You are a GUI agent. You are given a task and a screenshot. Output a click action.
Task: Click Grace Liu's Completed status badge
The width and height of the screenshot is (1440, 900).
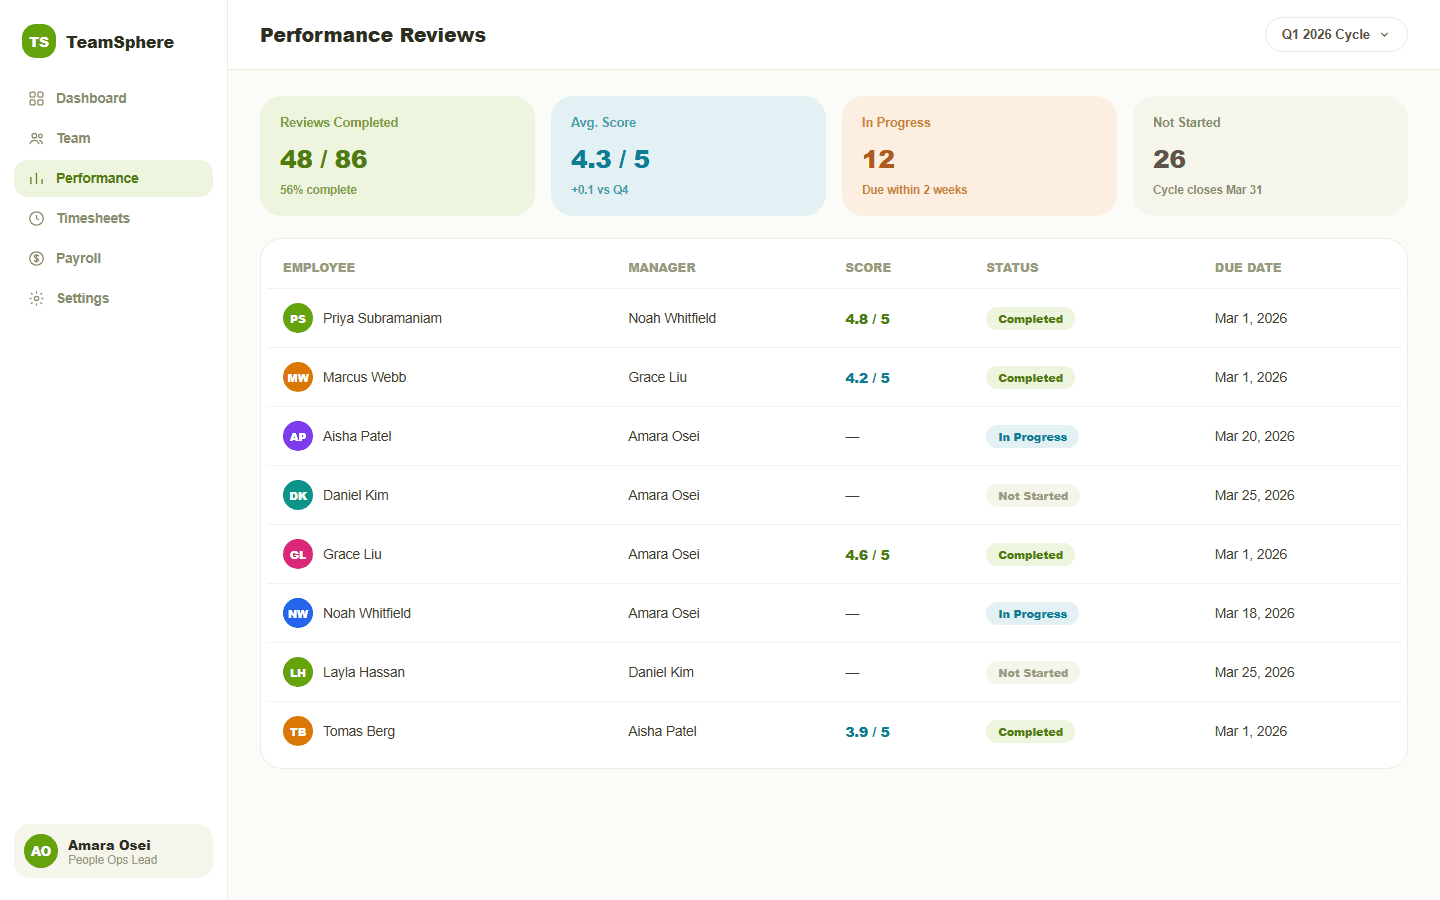coord(1030,555)
